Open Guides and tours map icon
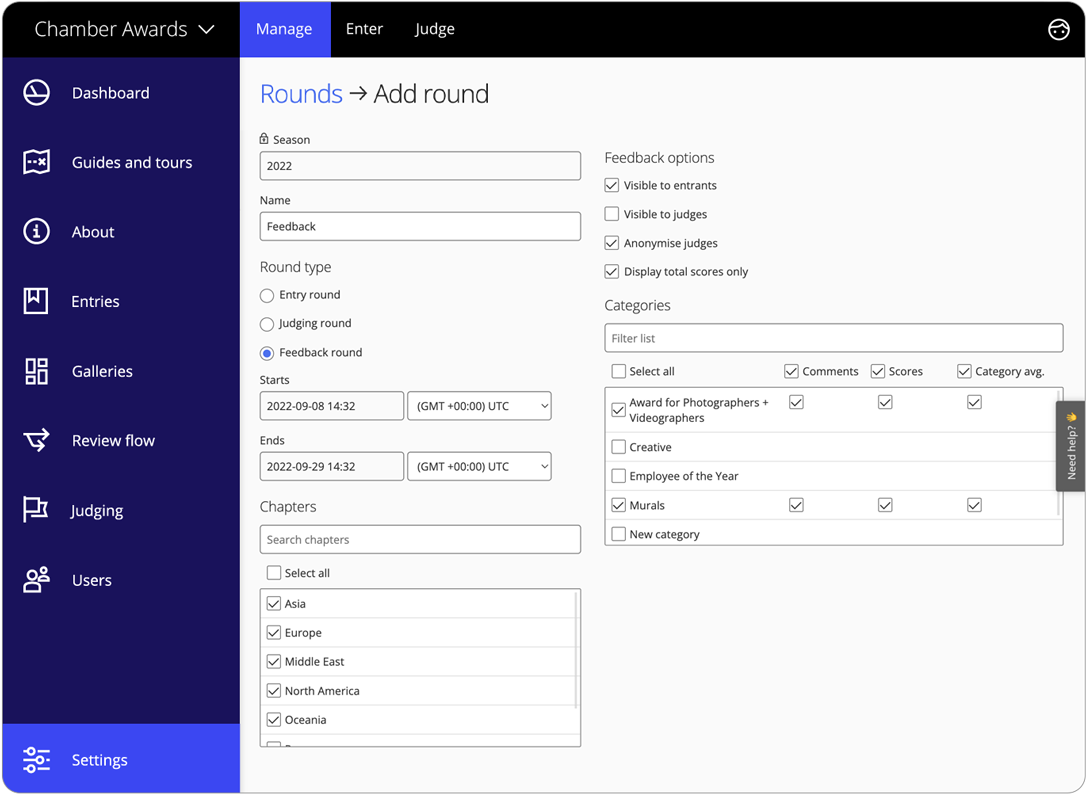 [x=37, y=162]
